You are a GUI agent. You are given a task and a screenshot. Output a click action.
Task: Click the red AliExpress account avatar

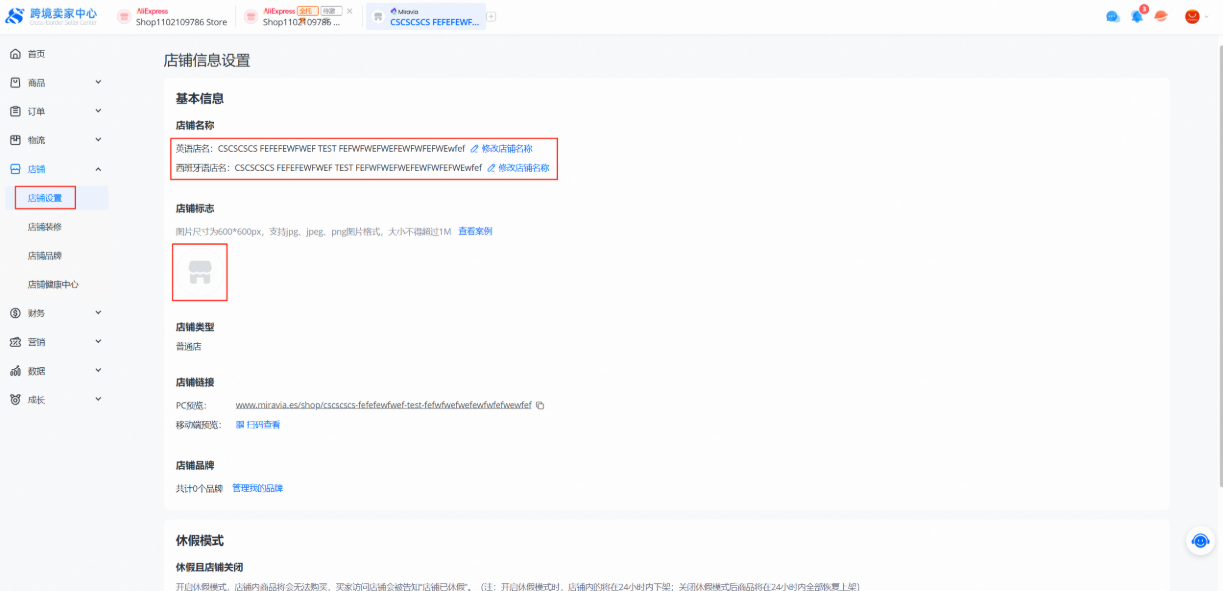tap(1191, 17)
